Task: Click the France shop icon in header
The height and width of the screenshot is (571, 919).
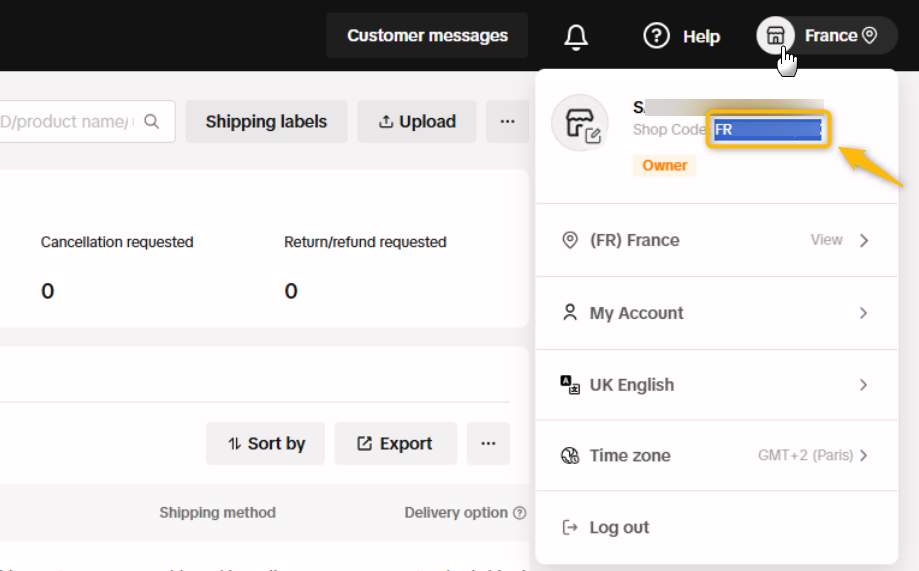Action: (x=775, y=36)
